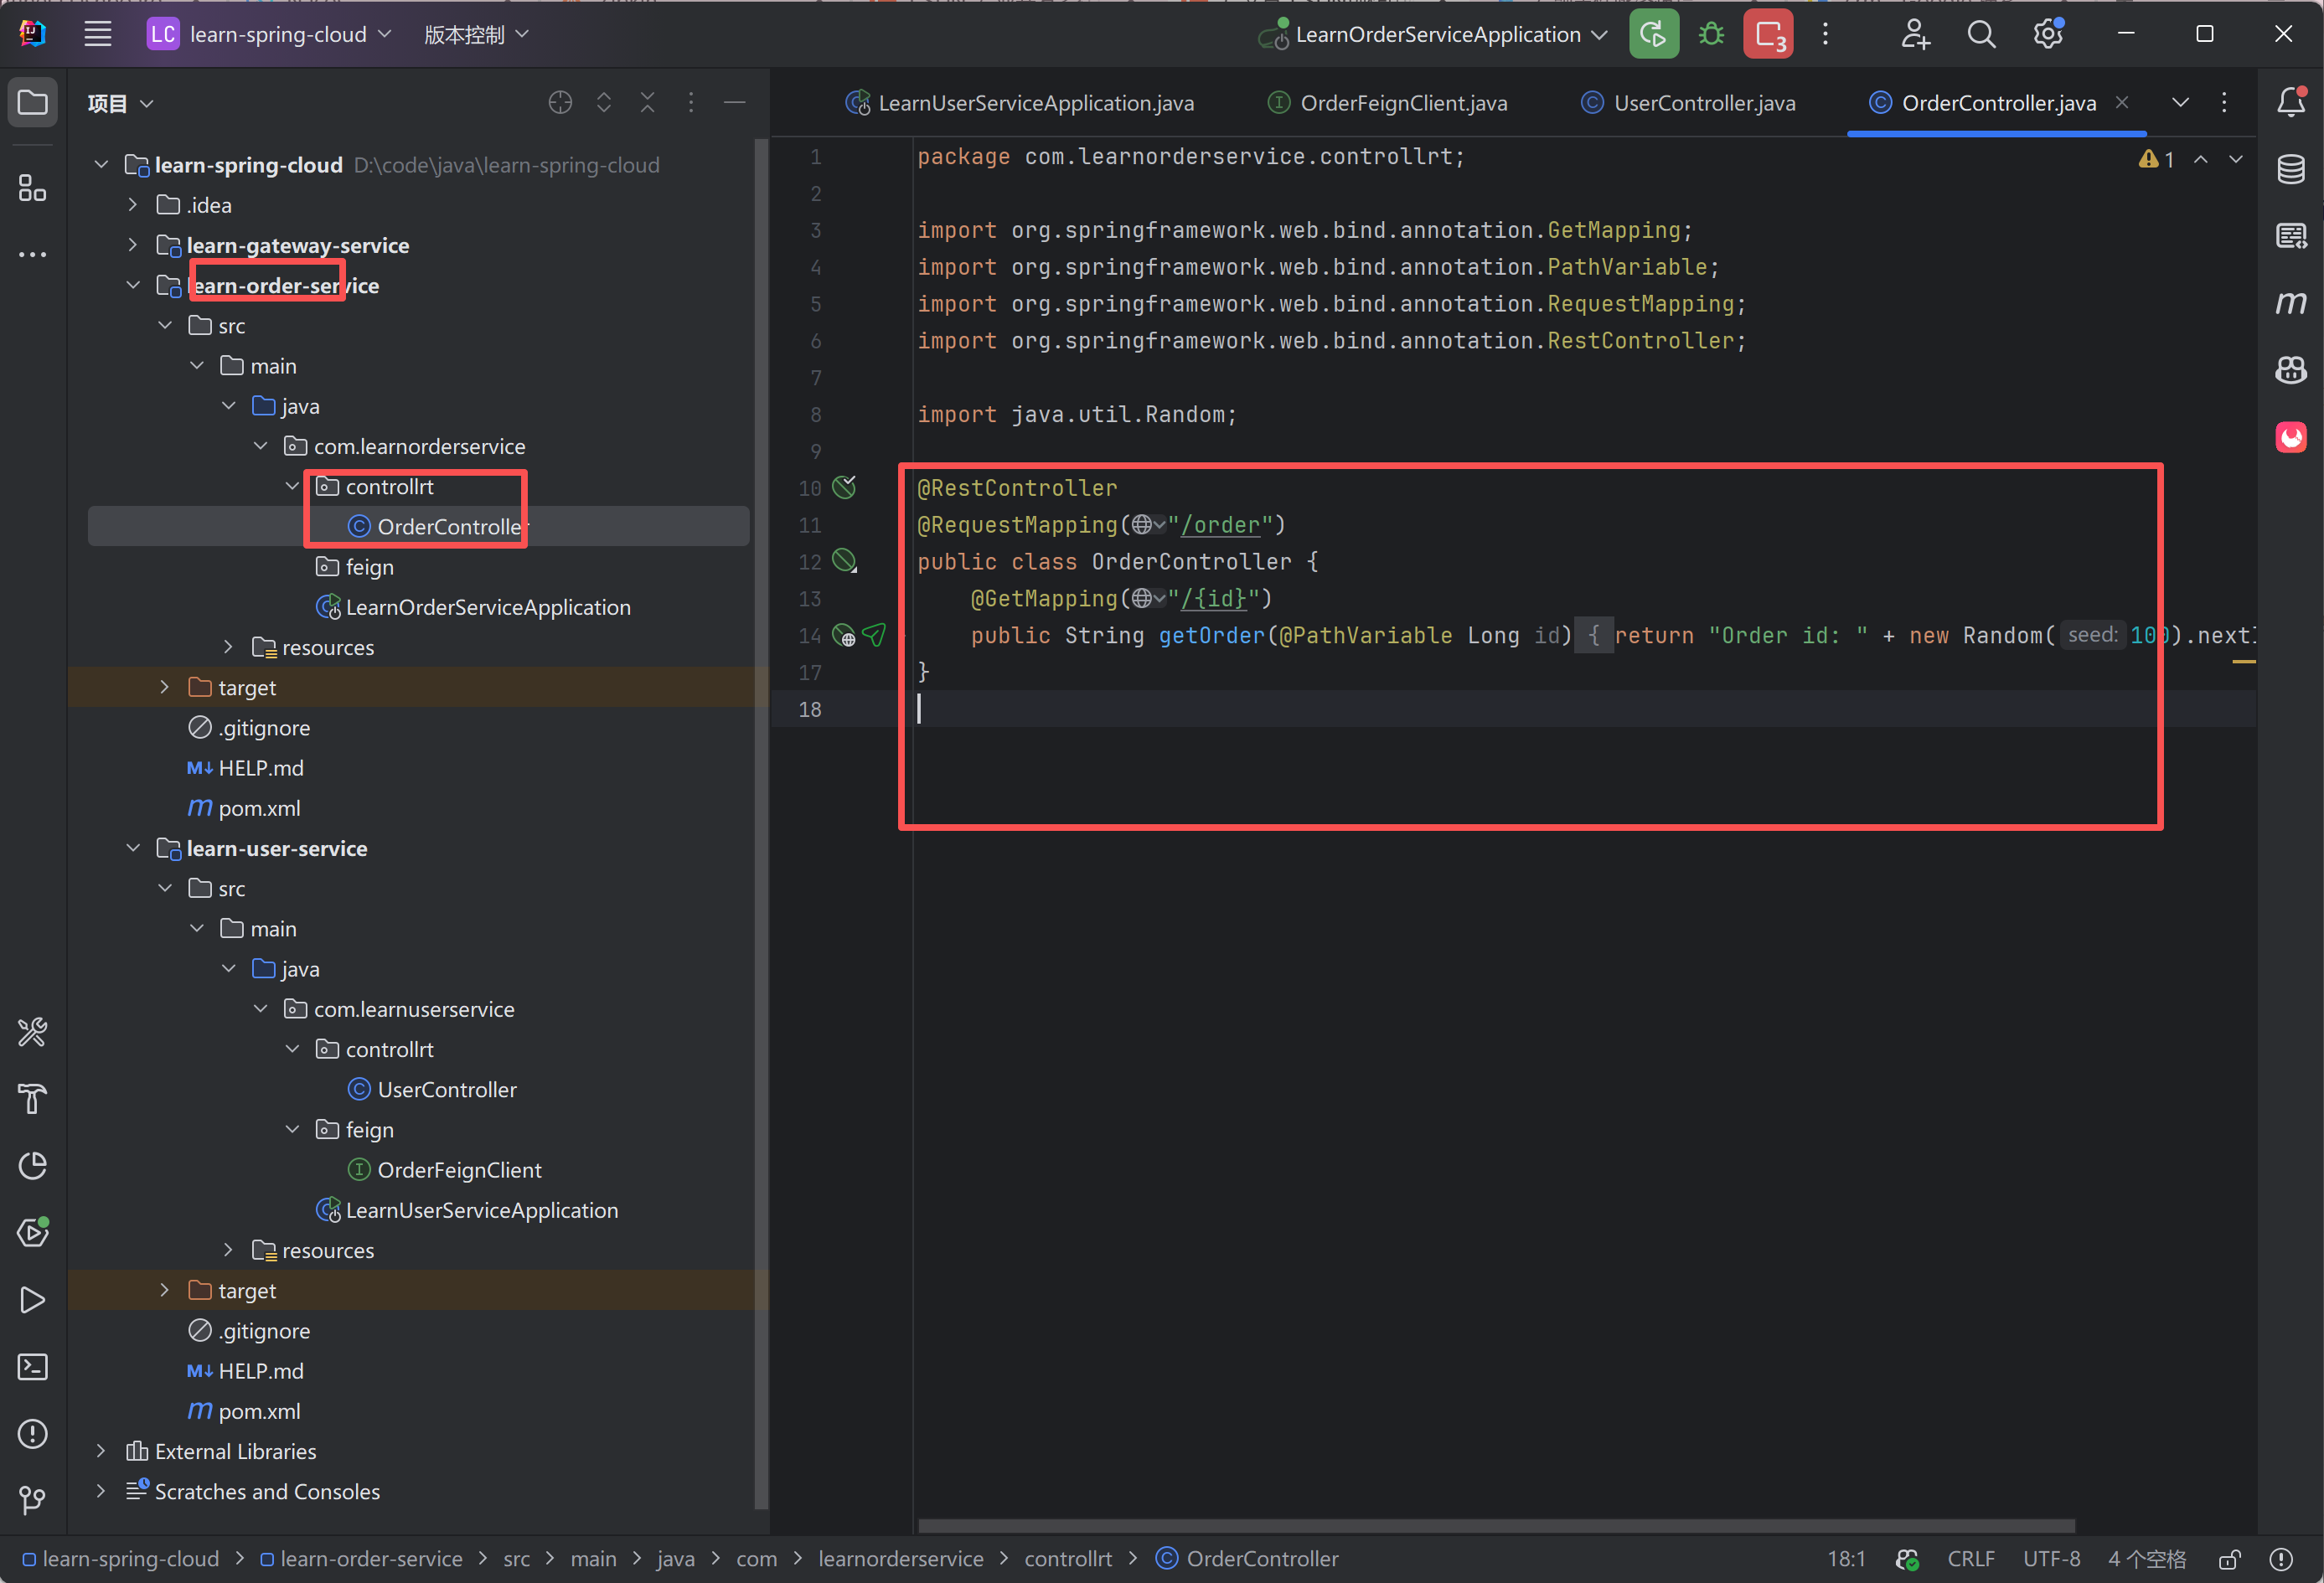This screenshot has height=1583, width=2324.
Task: Open the Project tool window icon
Action: coord(33,102)
